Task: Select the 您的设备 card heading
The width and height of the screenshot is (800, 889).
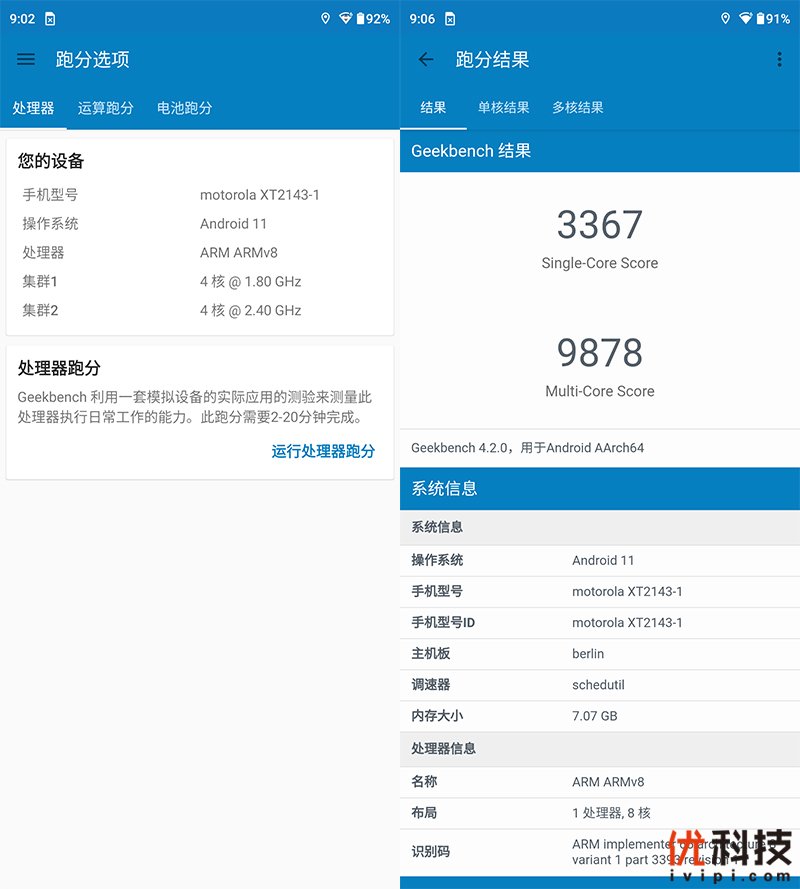Action: 51,161
